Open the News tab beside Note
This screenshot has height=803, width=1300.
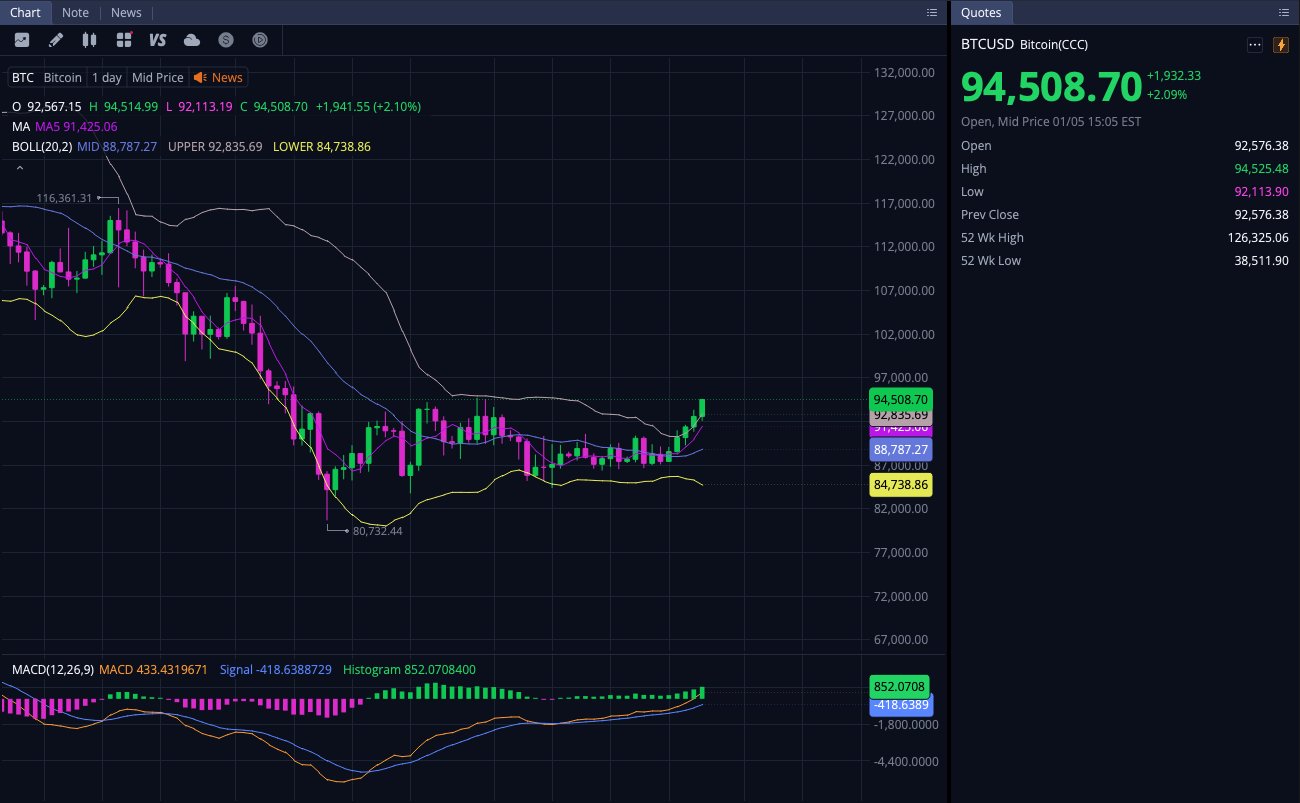click(x=126, y=12)
